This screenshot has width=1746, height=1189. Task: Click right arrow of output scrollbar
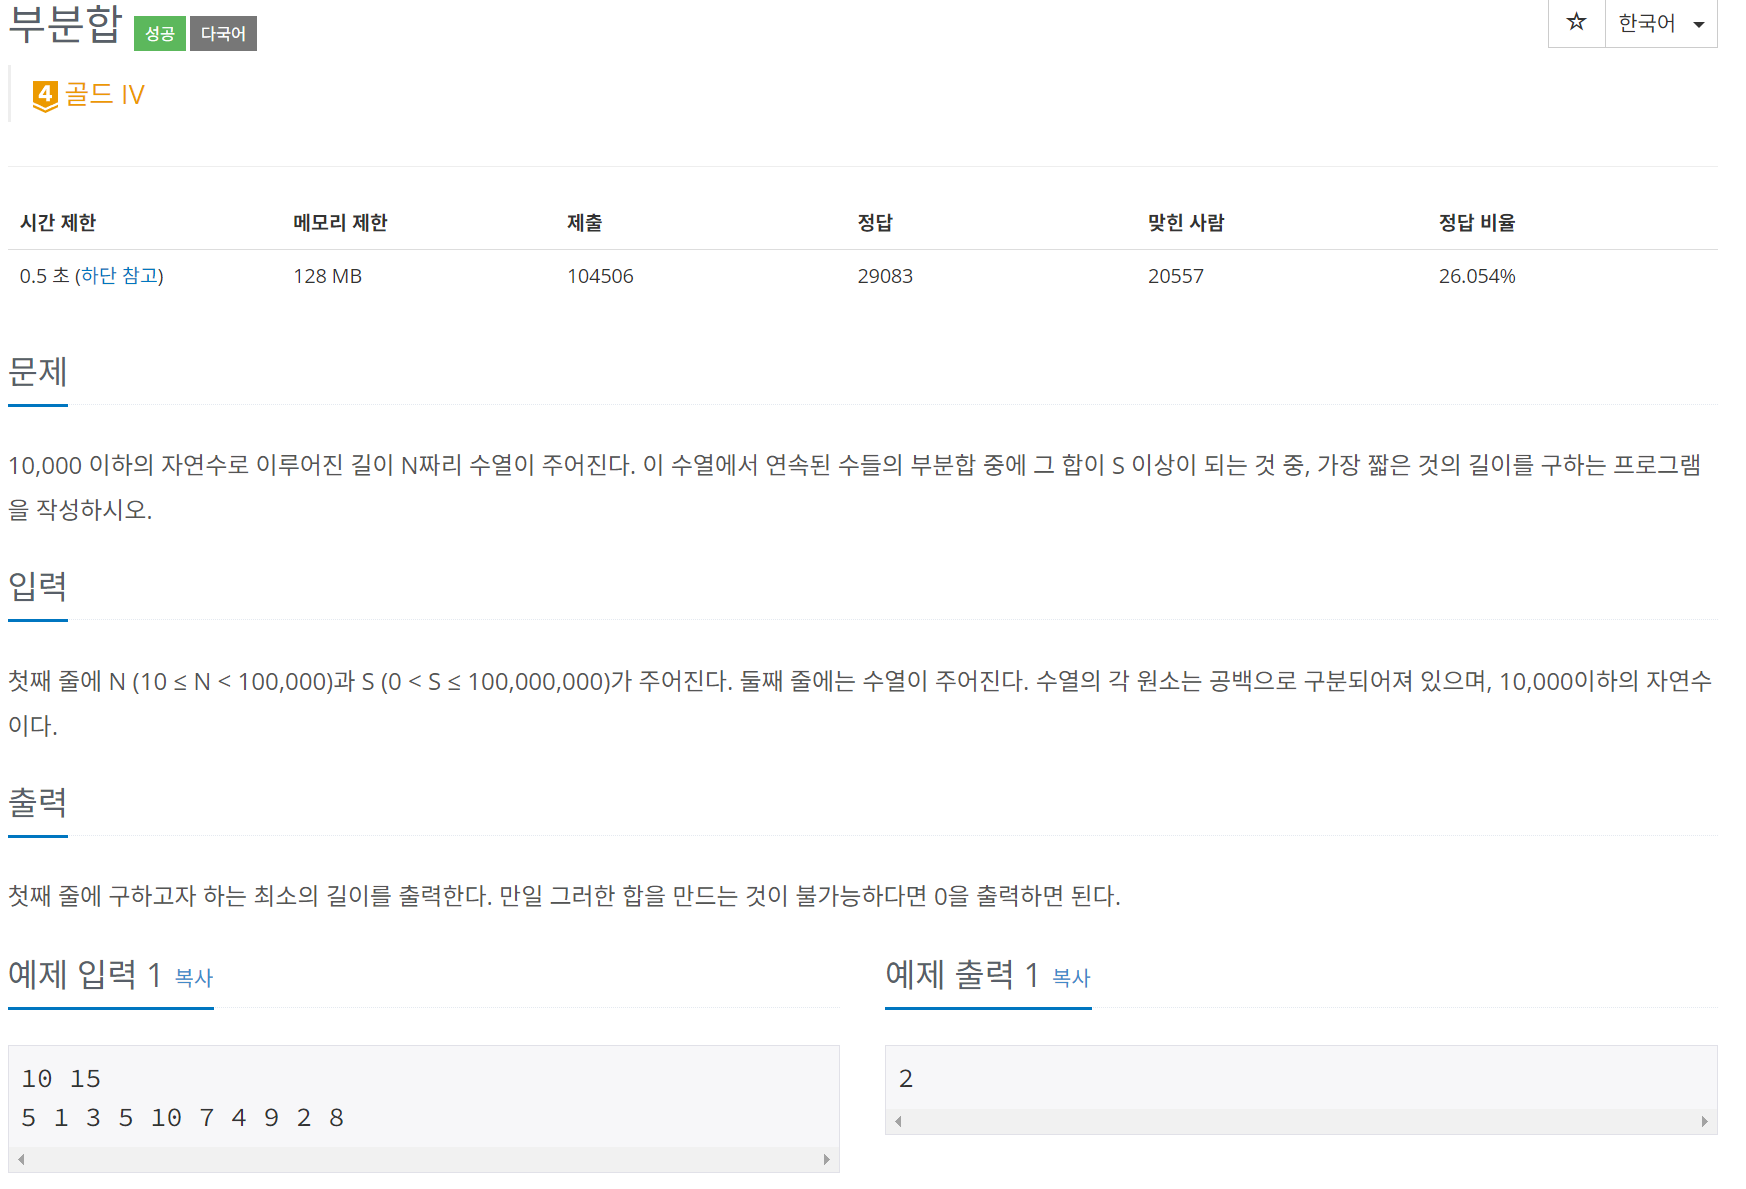(1704, 1122)
